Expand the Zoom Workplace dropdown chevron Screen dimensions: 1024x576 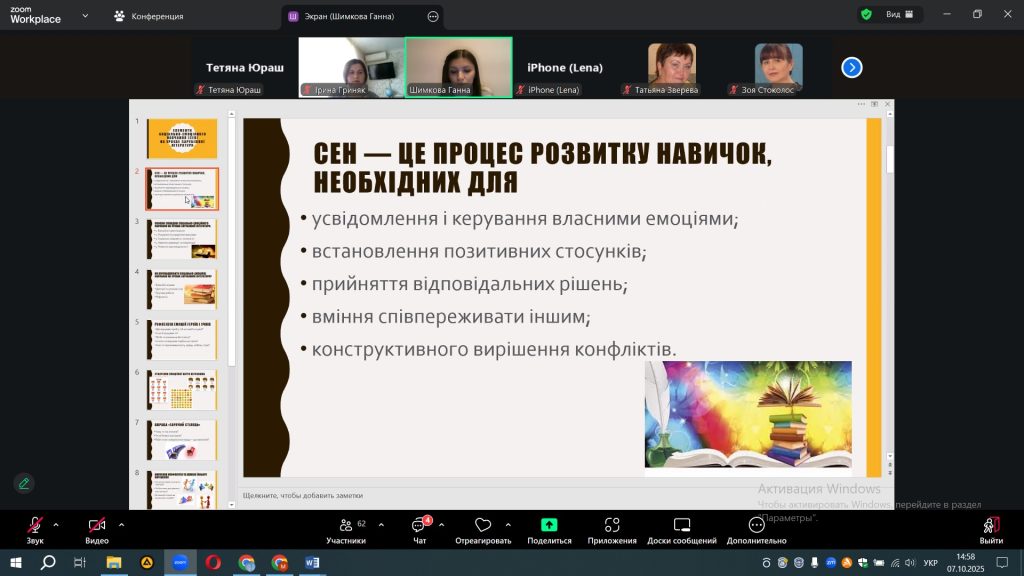tap(84, 16)
